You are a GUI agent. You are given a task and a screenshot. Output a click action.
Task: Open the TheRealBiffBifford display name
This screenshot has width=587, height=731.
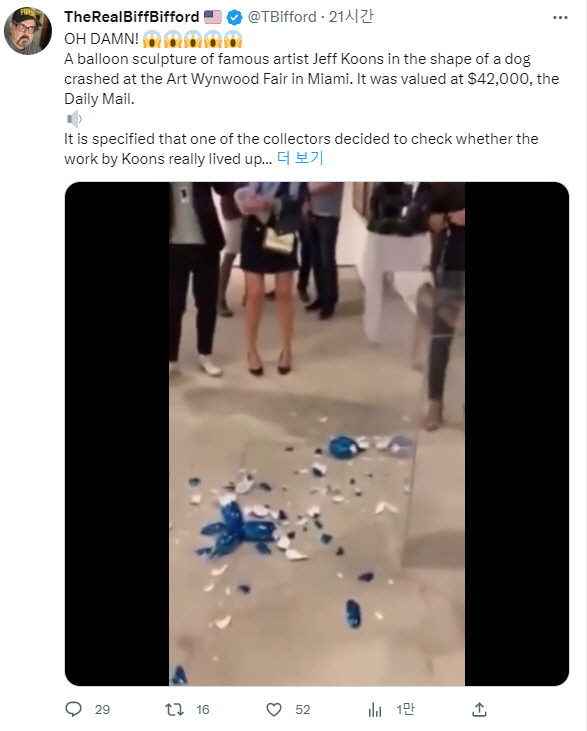[x=132, y=17]
